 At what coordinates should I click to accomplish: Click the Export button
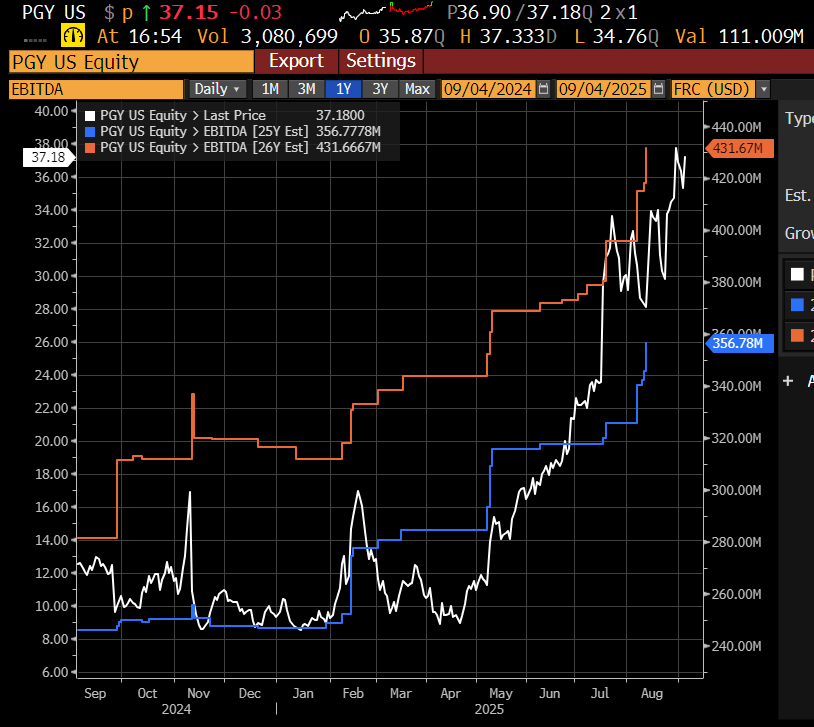tap(296, 61)
